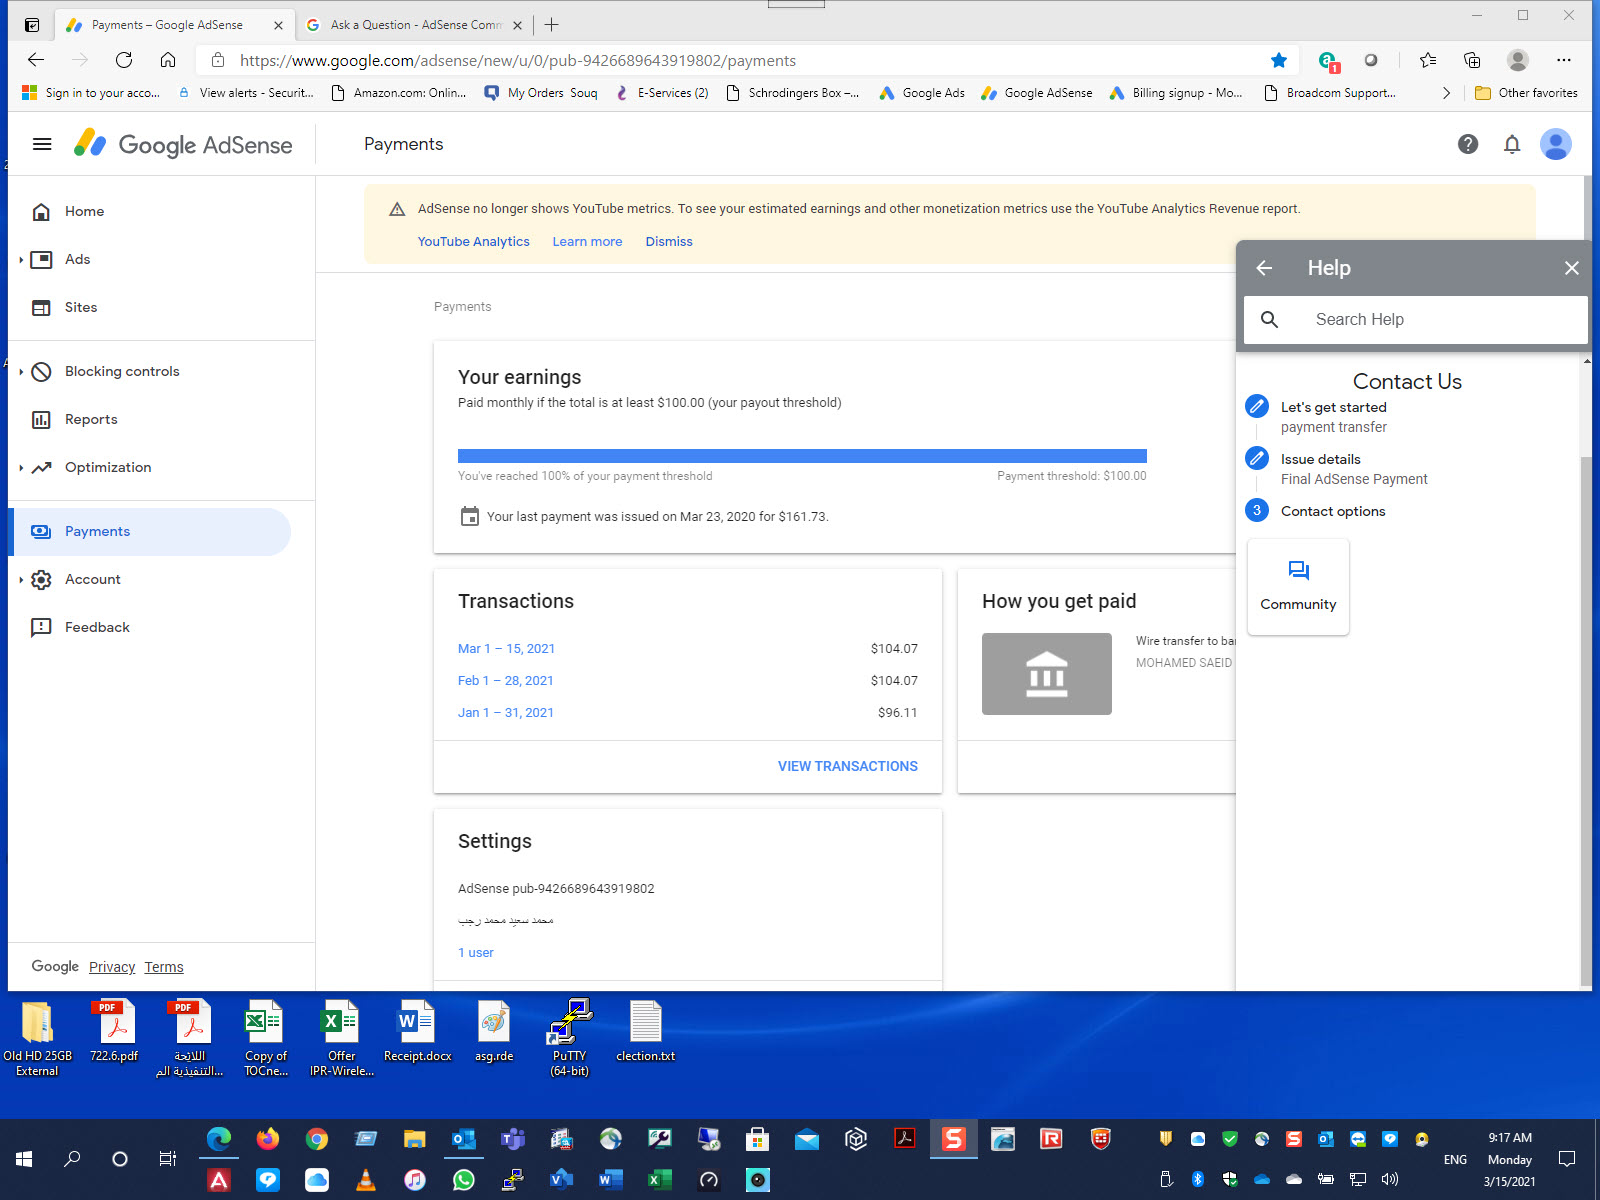Image resolution: width=1600 pixels, height=1200 pixels.
Task: Open the browser profile icon
Action: 1518,60
